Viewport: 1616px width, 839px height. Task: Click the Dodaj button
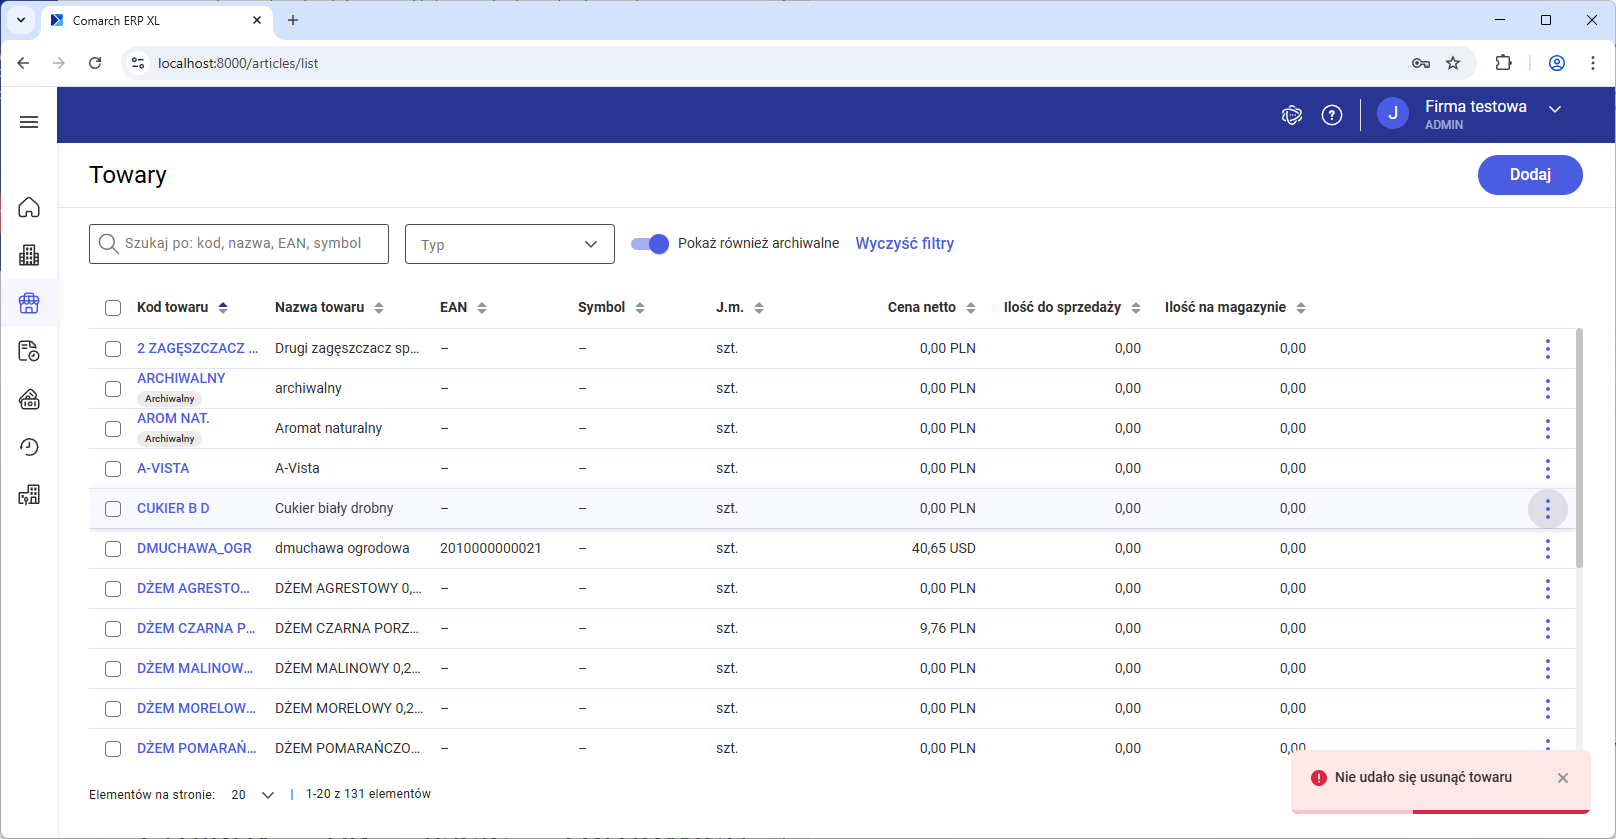1529,175
